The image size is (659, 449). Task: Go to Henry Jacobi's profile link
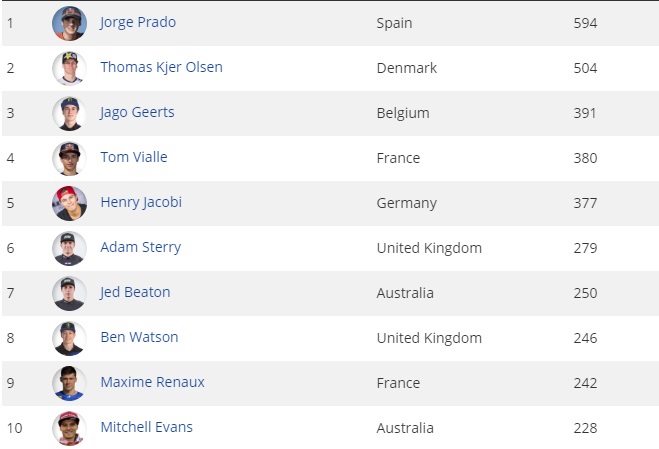coord(141,202)
